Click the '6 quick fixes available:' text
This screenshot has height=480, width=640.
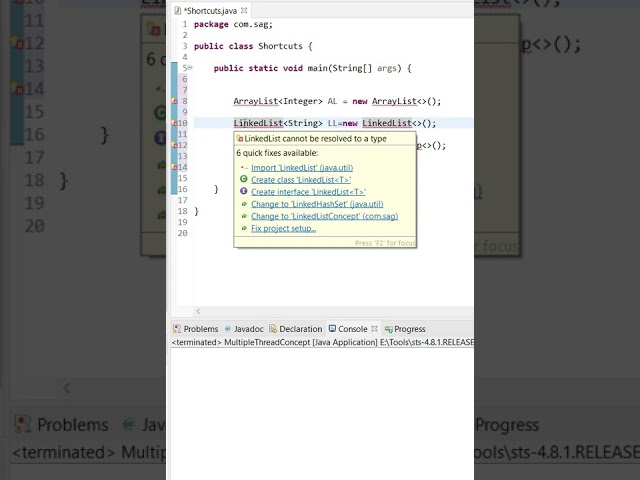tap(277, 153)
